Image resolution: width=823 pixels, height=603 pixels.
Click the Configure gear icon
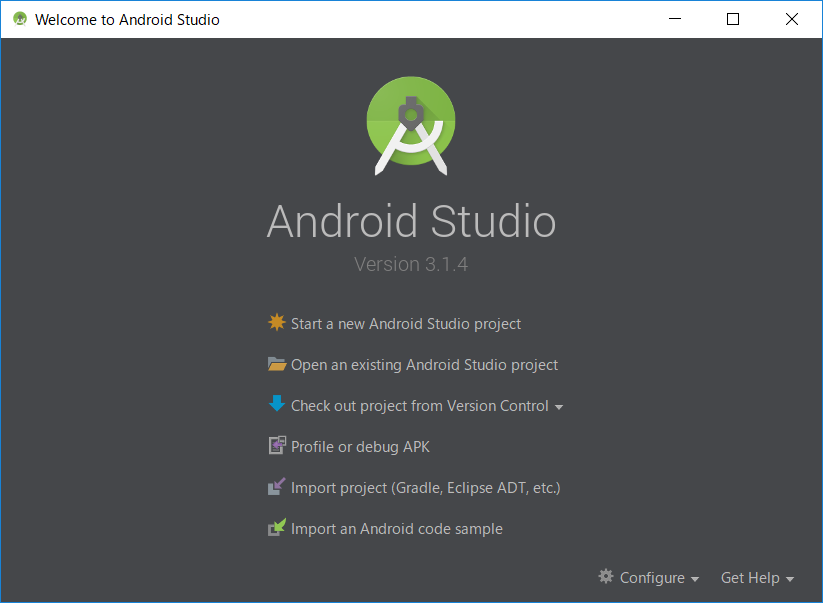(x=606, y=577)
